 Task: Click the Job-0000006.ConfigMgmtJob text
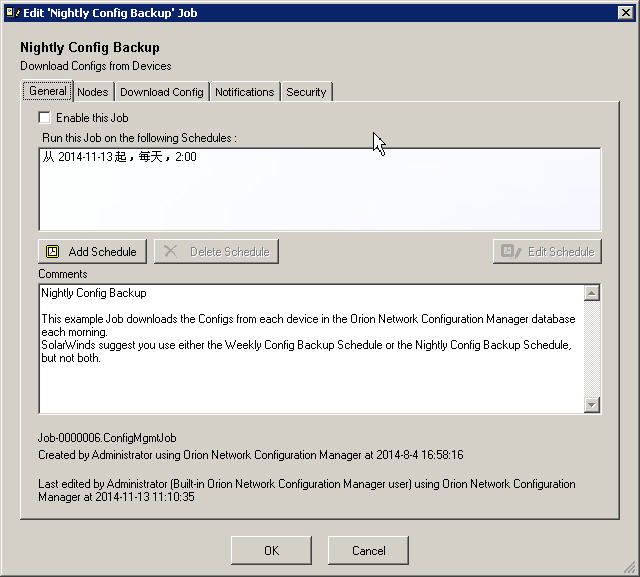(107, 438)
